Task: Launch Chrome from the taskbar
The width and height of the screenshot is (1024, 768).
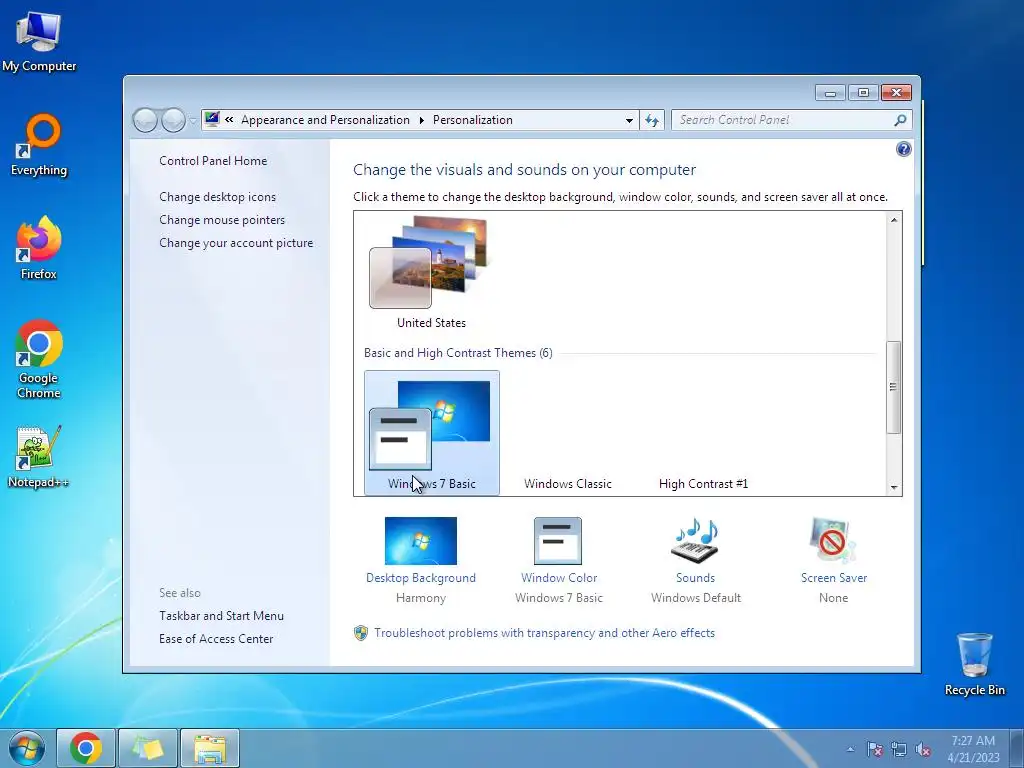Action: click(x=86, y=748)
